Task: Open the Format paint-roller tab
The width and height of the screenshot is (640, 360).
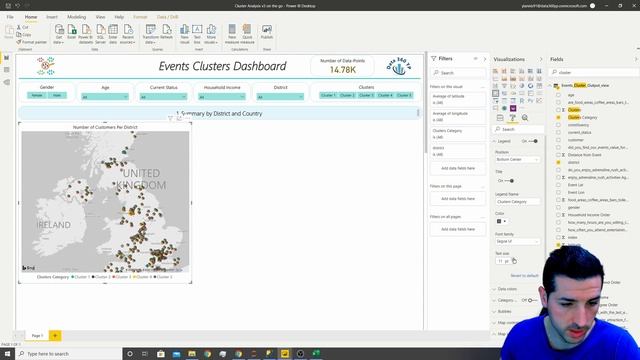Action: tap(513, 118)
